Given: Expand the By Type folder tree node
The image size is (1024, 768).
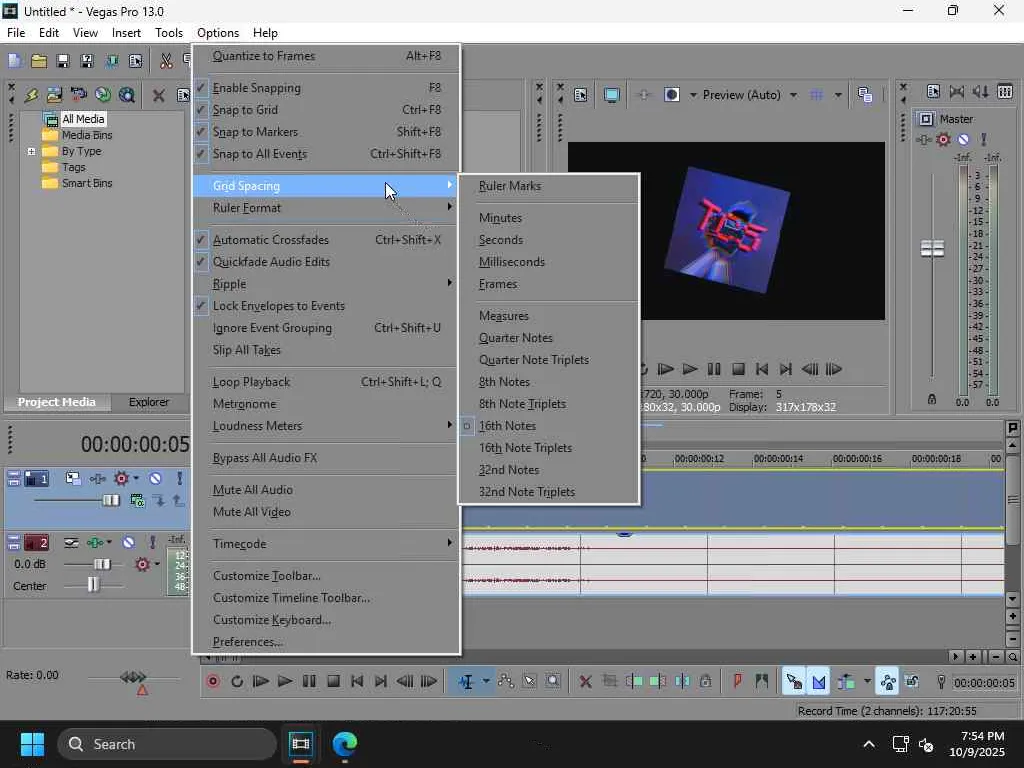Looking at the screenshot, I should pyautogui.click(x=32, y=152).
